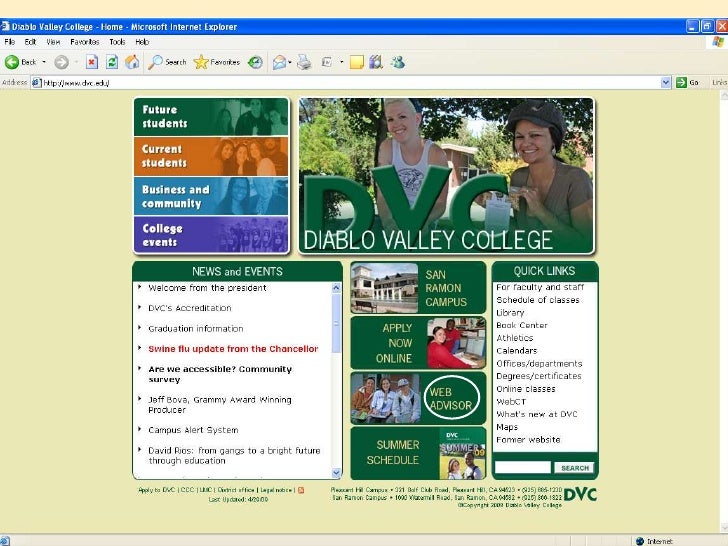Open the Favorites menu
Screen dimensions: 728x546
pos(84,42)
